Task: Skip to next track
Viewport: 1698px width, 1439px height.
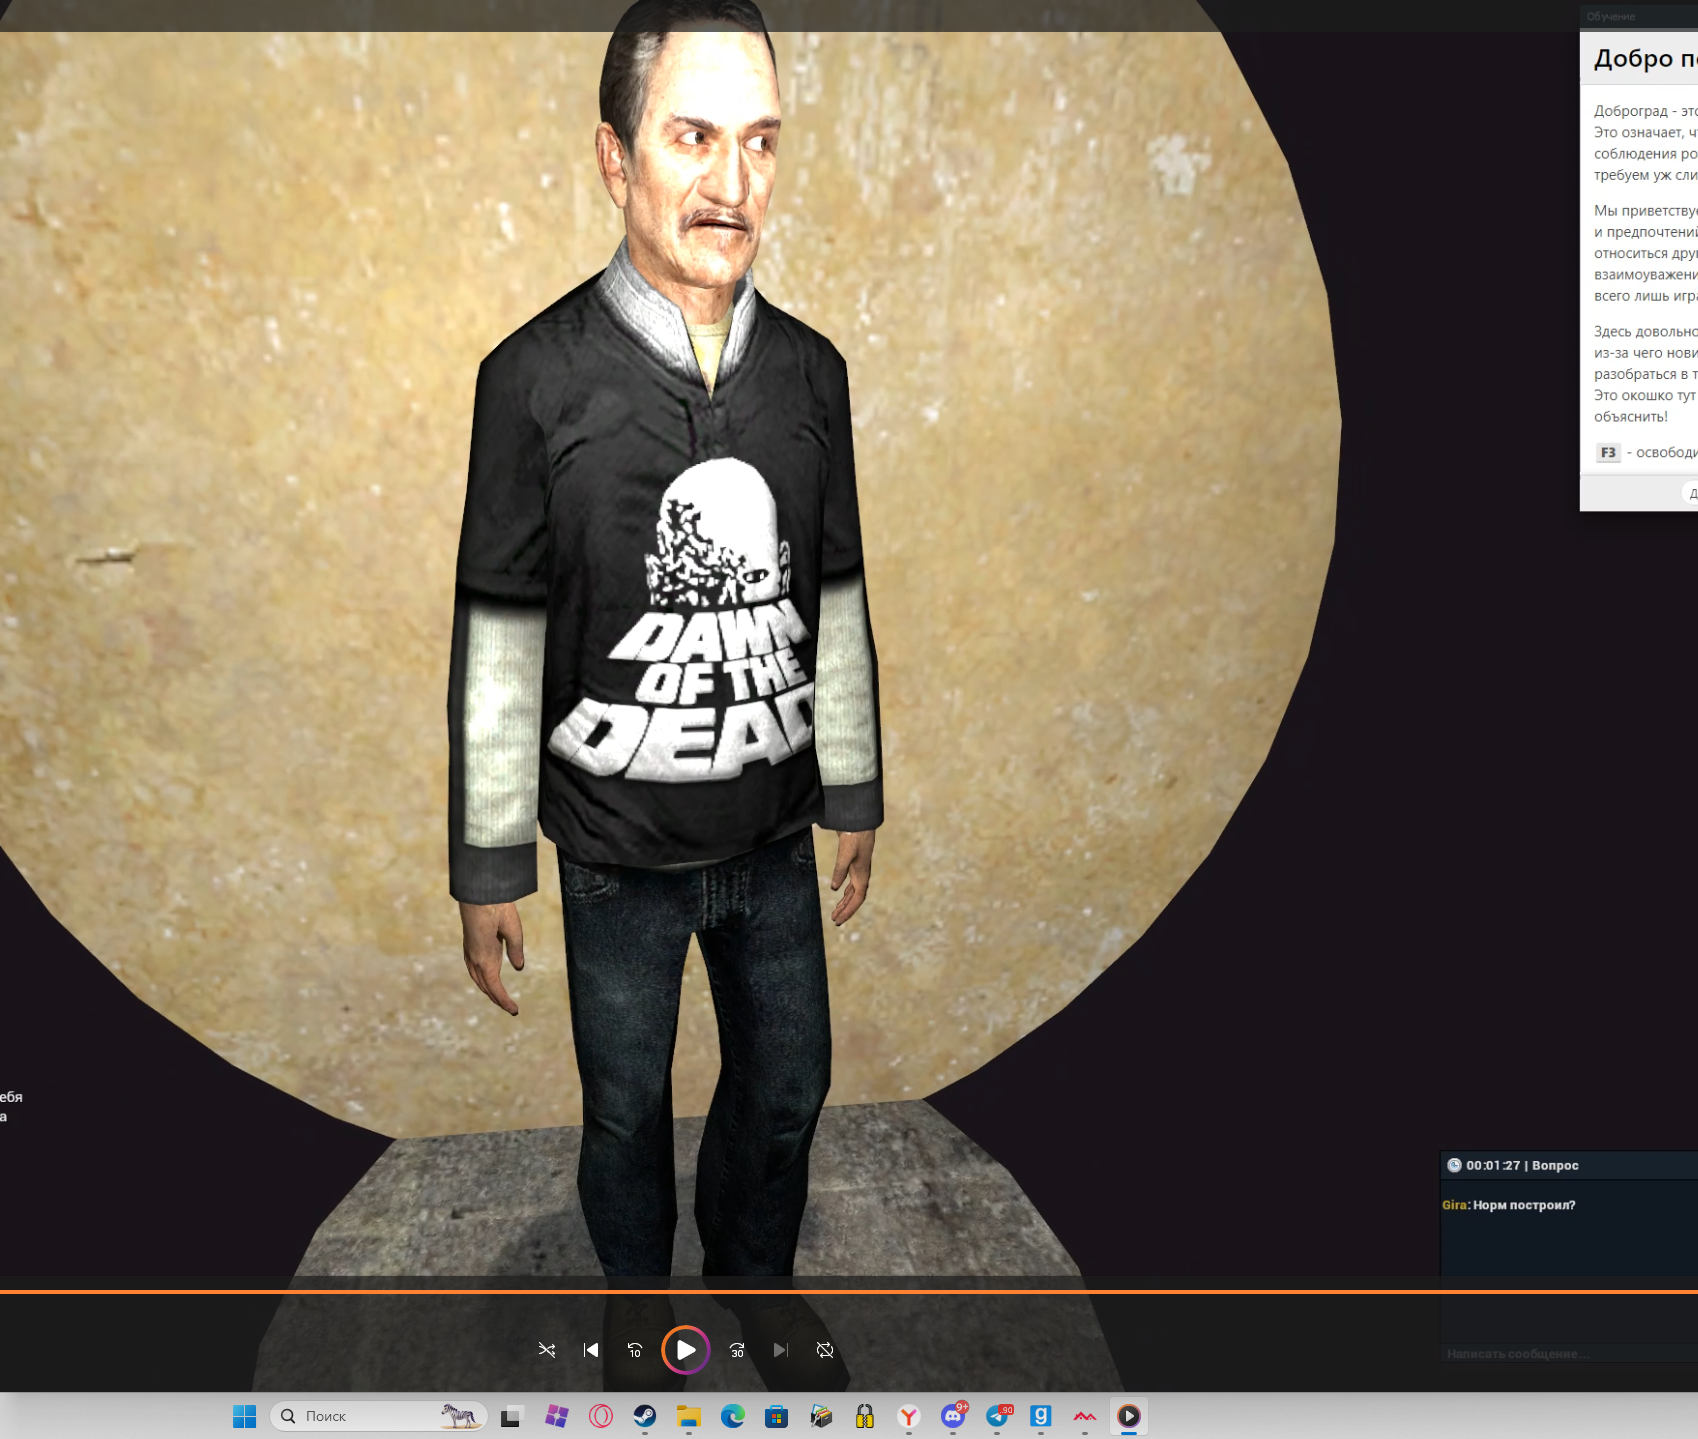Action: point(781,1350)
